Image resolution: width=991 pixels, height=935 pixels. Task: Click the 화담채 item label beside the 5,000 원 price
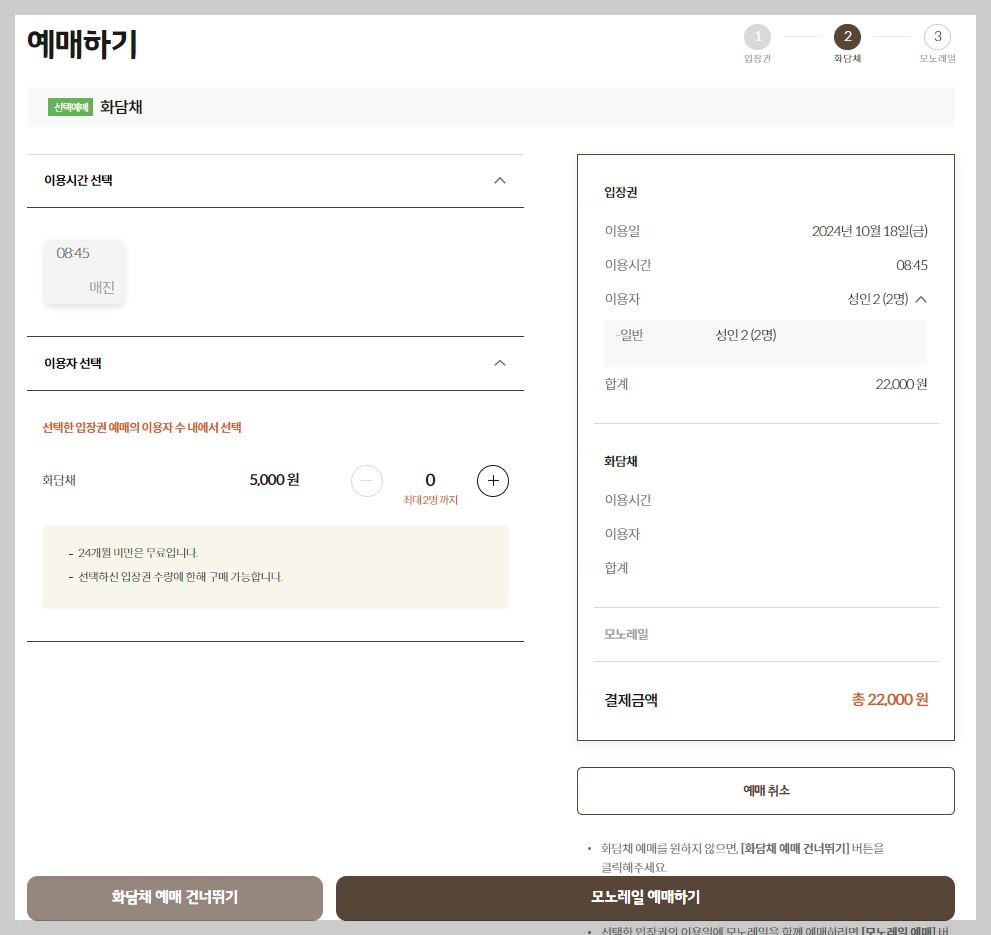pyautogui.click(x=59, y=480)
